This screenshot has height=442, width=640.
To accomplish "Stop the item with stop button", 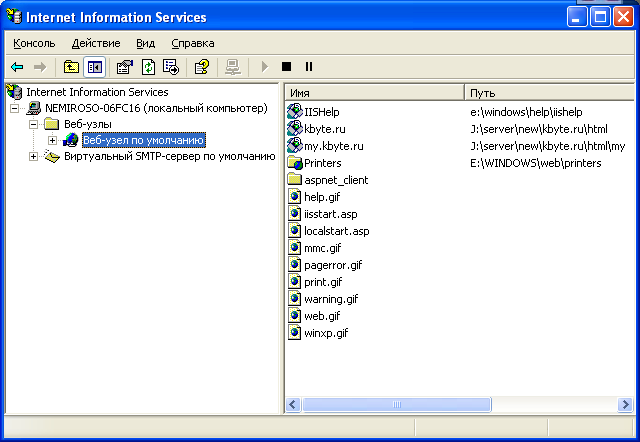I will tap(287, 66).
